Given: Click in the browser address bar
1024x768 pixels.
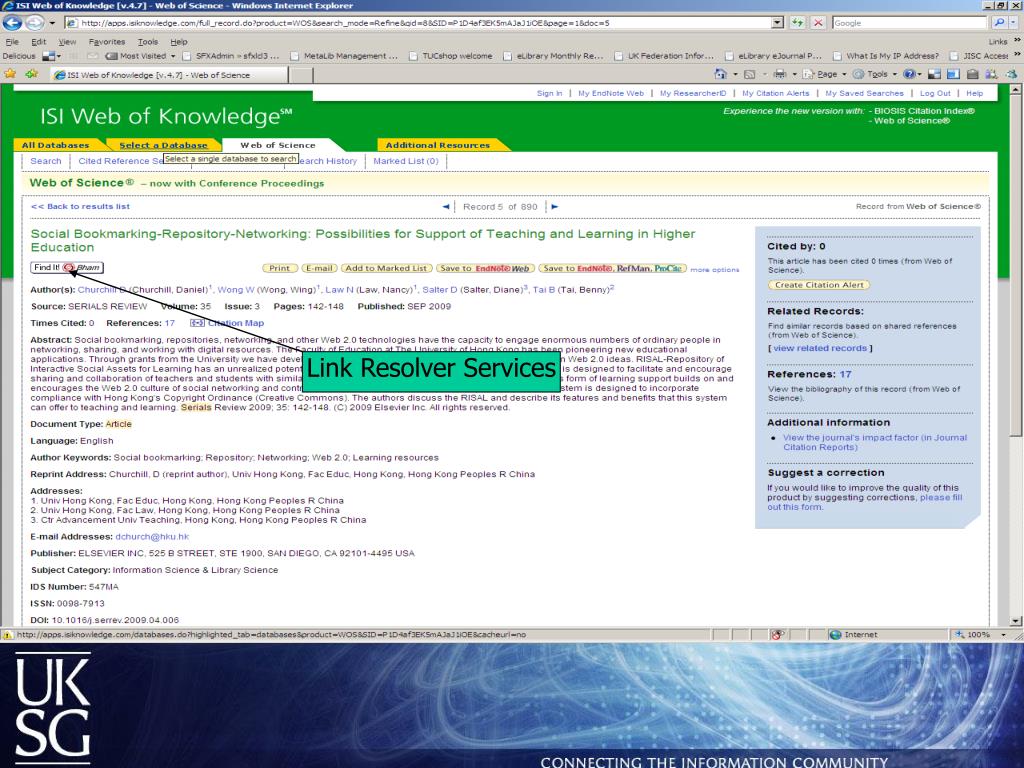Looking at the screenshot, I should tap(418, 23).
